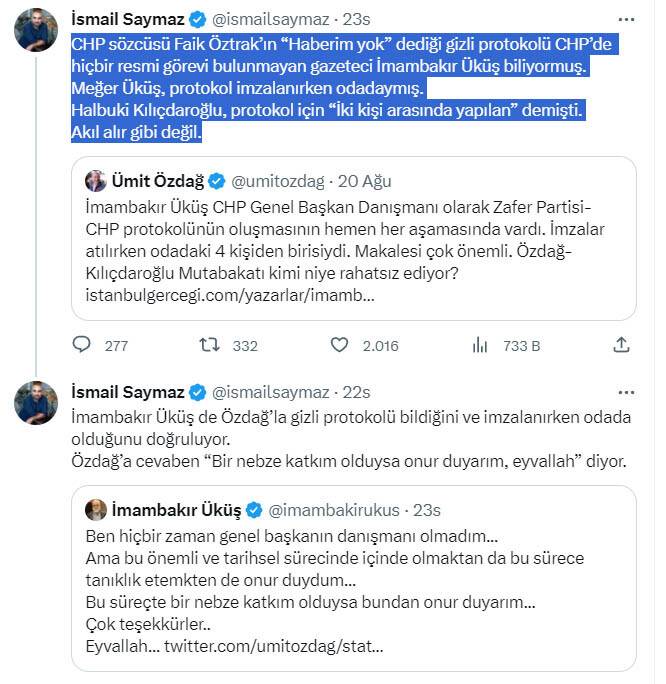Click the share icon on first tweet
666x684 pixels.
tap(621, 345)
